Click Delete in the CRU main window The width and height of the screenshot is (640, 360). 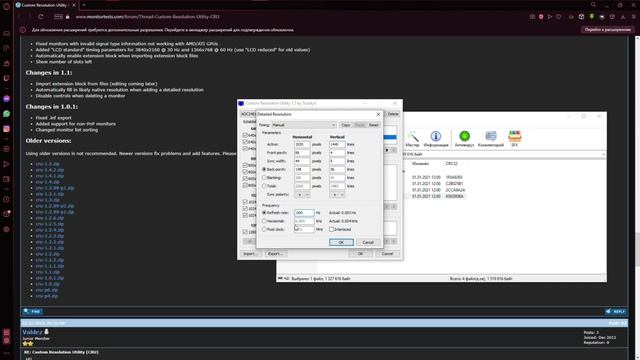coord(393,114)
